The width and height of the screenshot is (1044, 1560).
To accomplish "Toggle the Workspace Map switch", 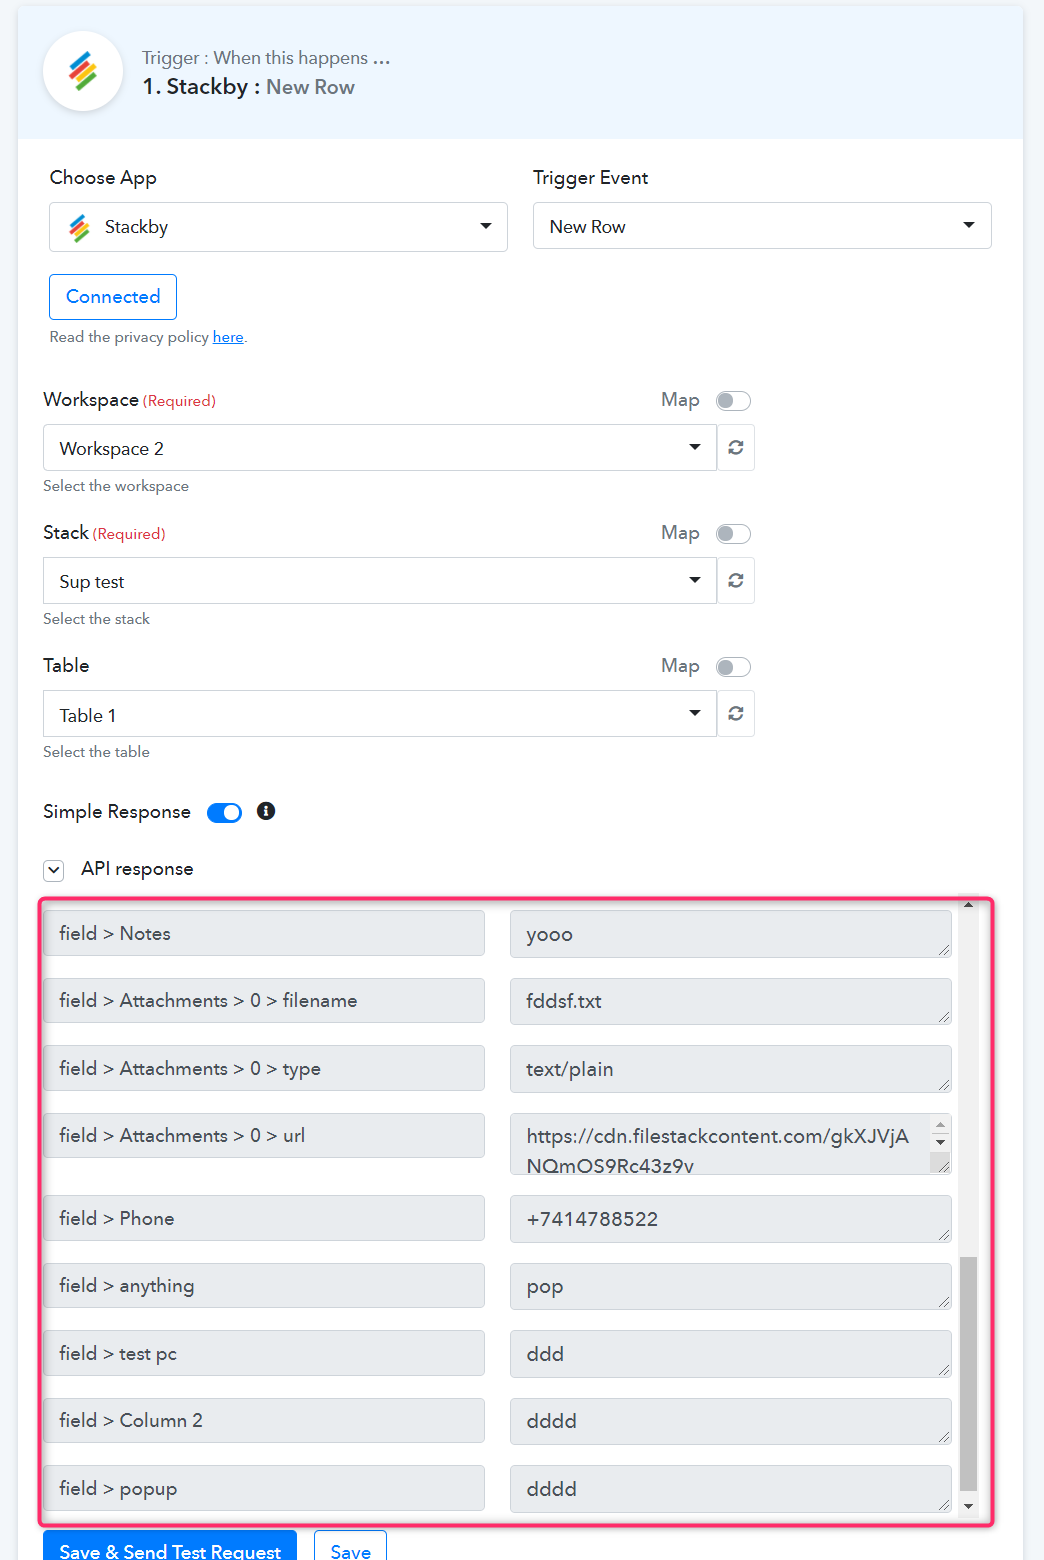I will pyautogui.click(x=733, y=401).
